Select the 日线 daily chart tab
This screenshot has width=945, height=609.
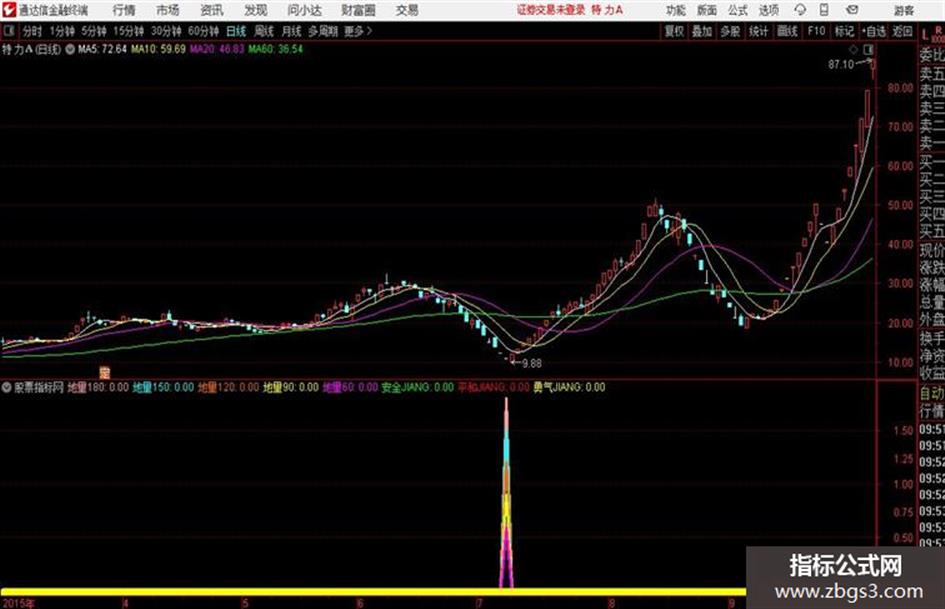click(236, 31)
